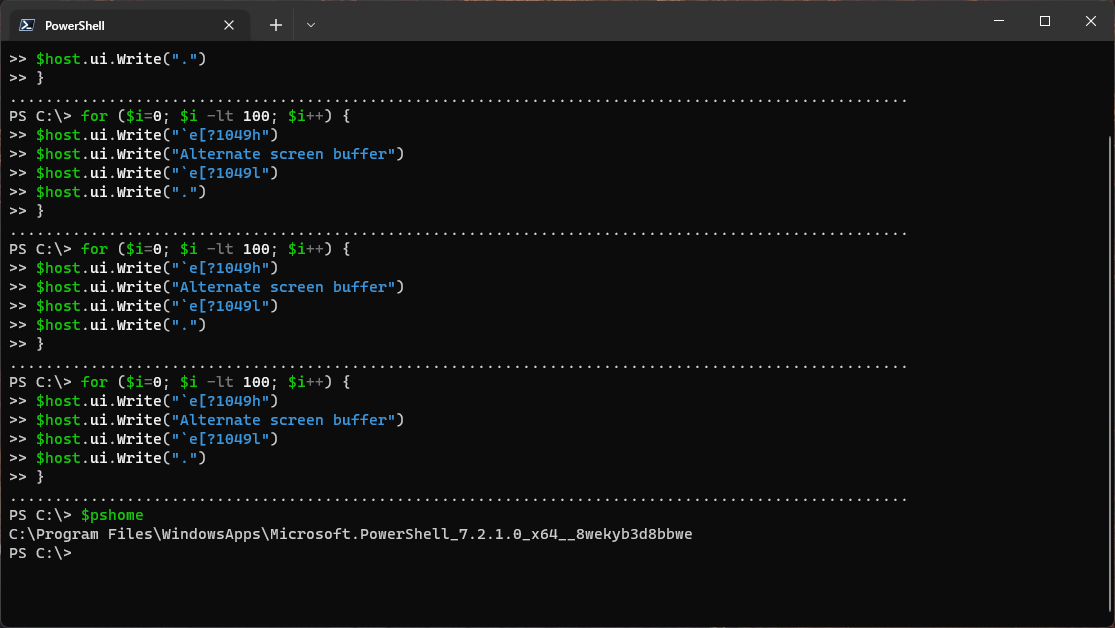Click the maximize window icon
Image resolution: width=1115 pixels, height=628 pixels.
tap(1044, 20)
